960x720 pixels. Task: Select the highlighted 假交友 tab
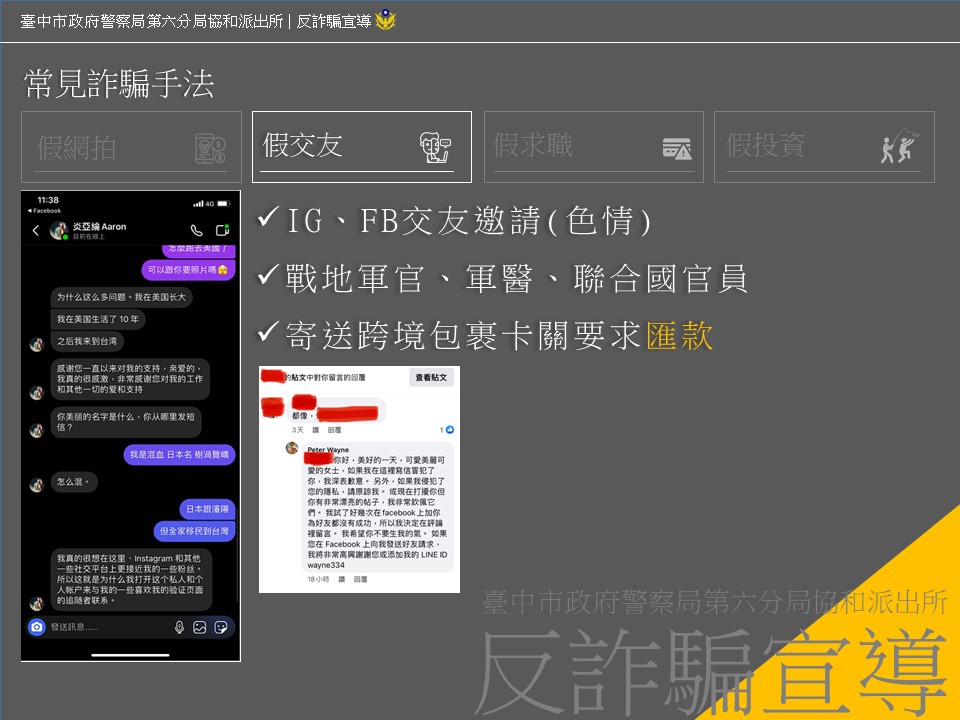(361, 147)
